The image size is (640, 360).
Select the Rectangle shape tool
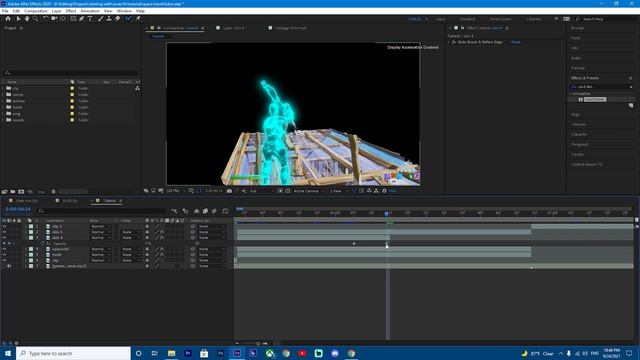(73, 19)
